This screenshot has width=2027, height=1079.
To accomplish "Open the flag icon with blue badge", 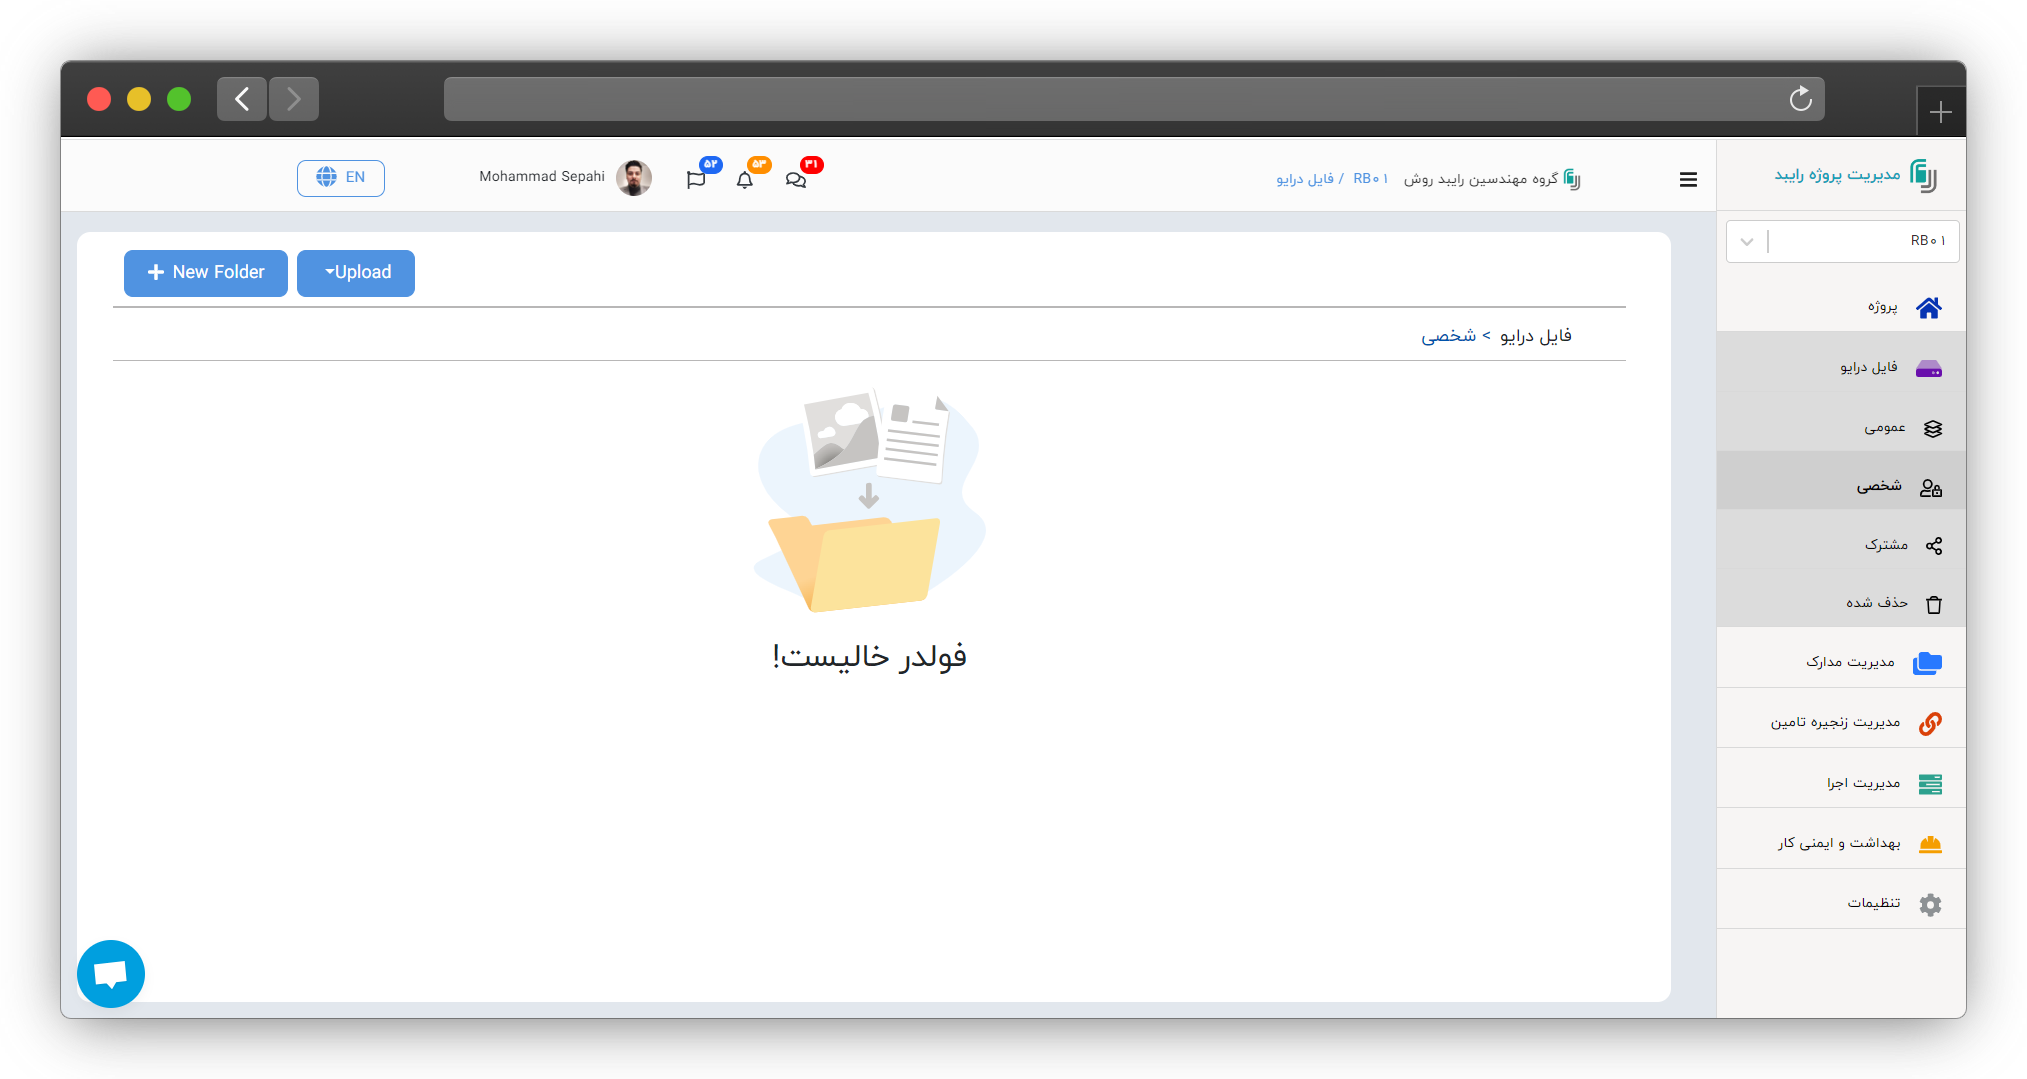I will [x=696, y=180].
